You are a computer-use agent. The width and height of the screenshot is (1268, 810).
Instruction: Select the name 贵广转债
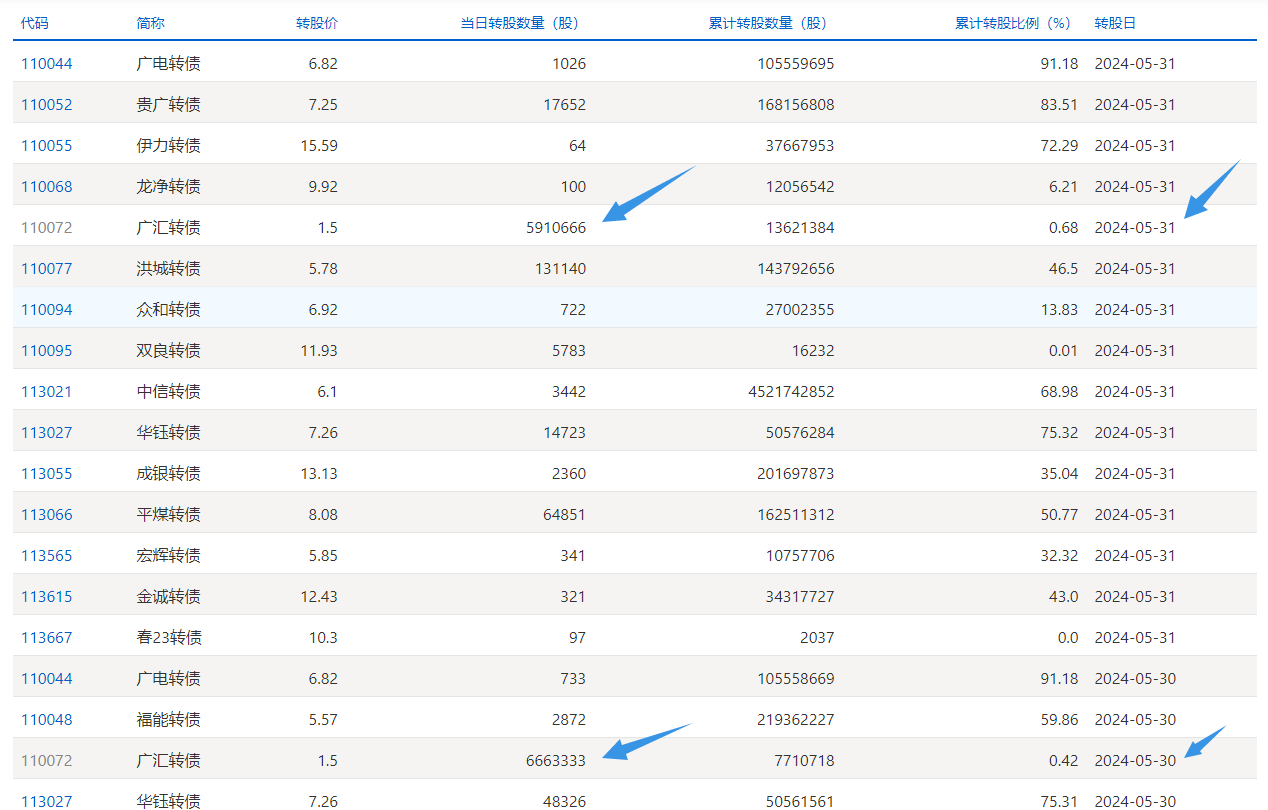[169, 105]
